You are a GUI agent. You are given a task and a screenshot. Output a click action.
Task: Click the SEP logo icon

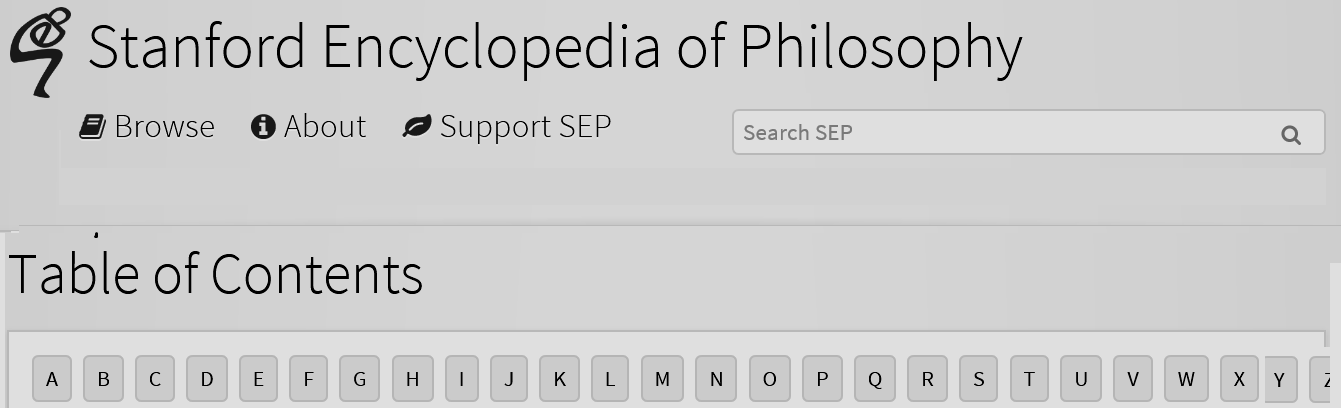click(x=40, y=52)
